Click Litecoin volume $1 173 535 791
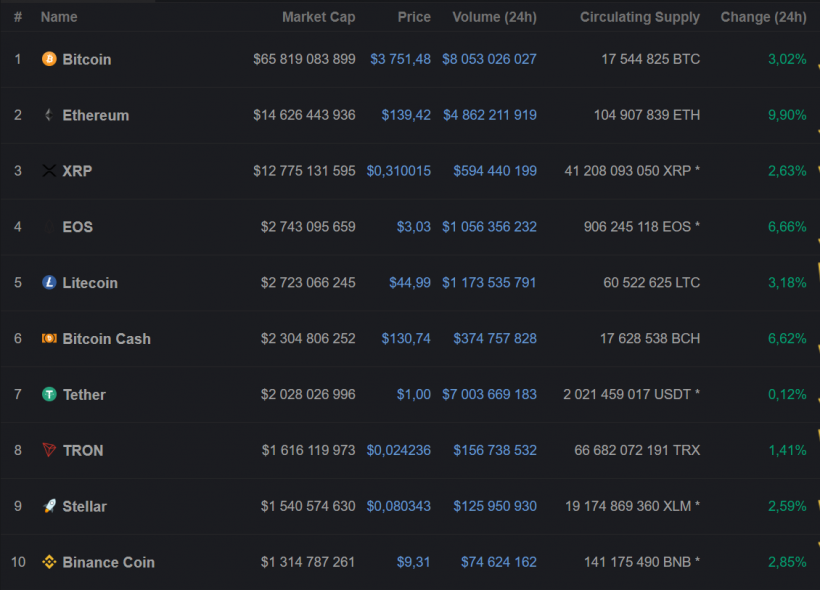 pyautogui.click(x=490, y=283)
